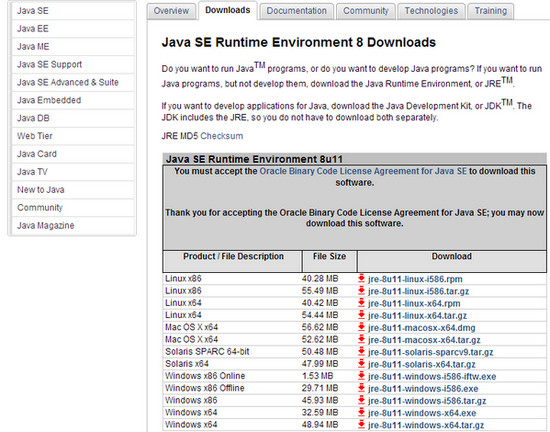The height and width of the screenshot is (432, 550).
Task: Click the Download column header
Action: (451, 261)
